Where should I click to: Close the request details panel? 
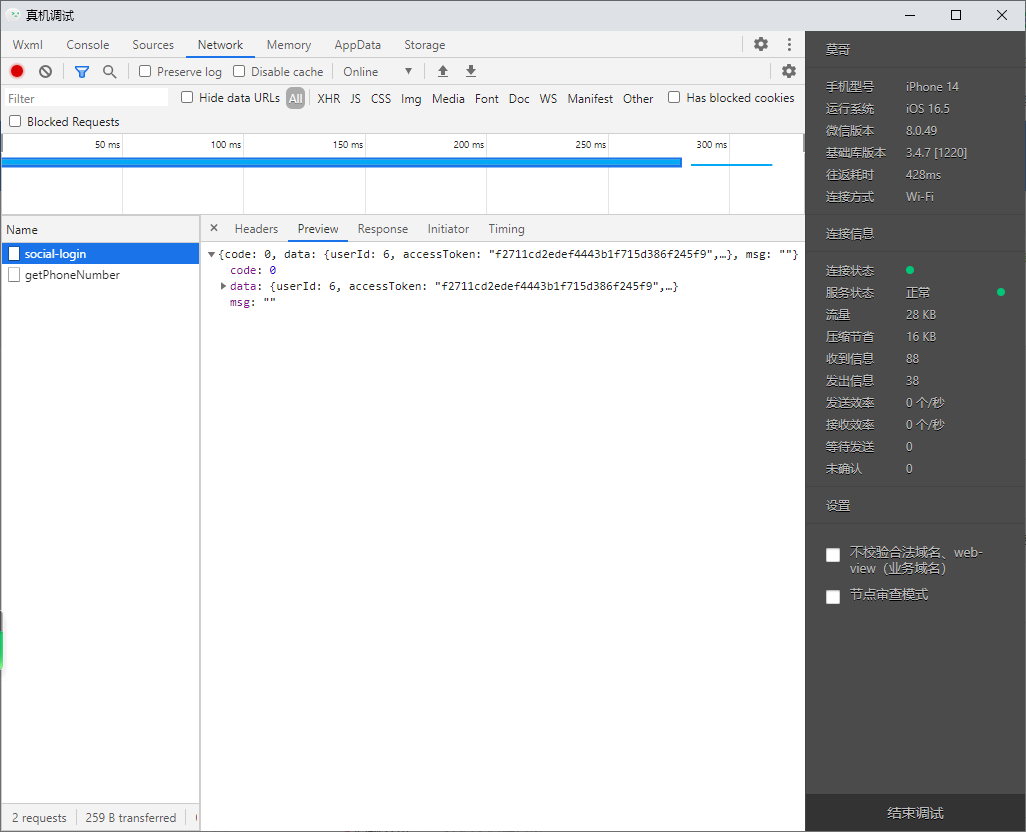tap(214, 228)
